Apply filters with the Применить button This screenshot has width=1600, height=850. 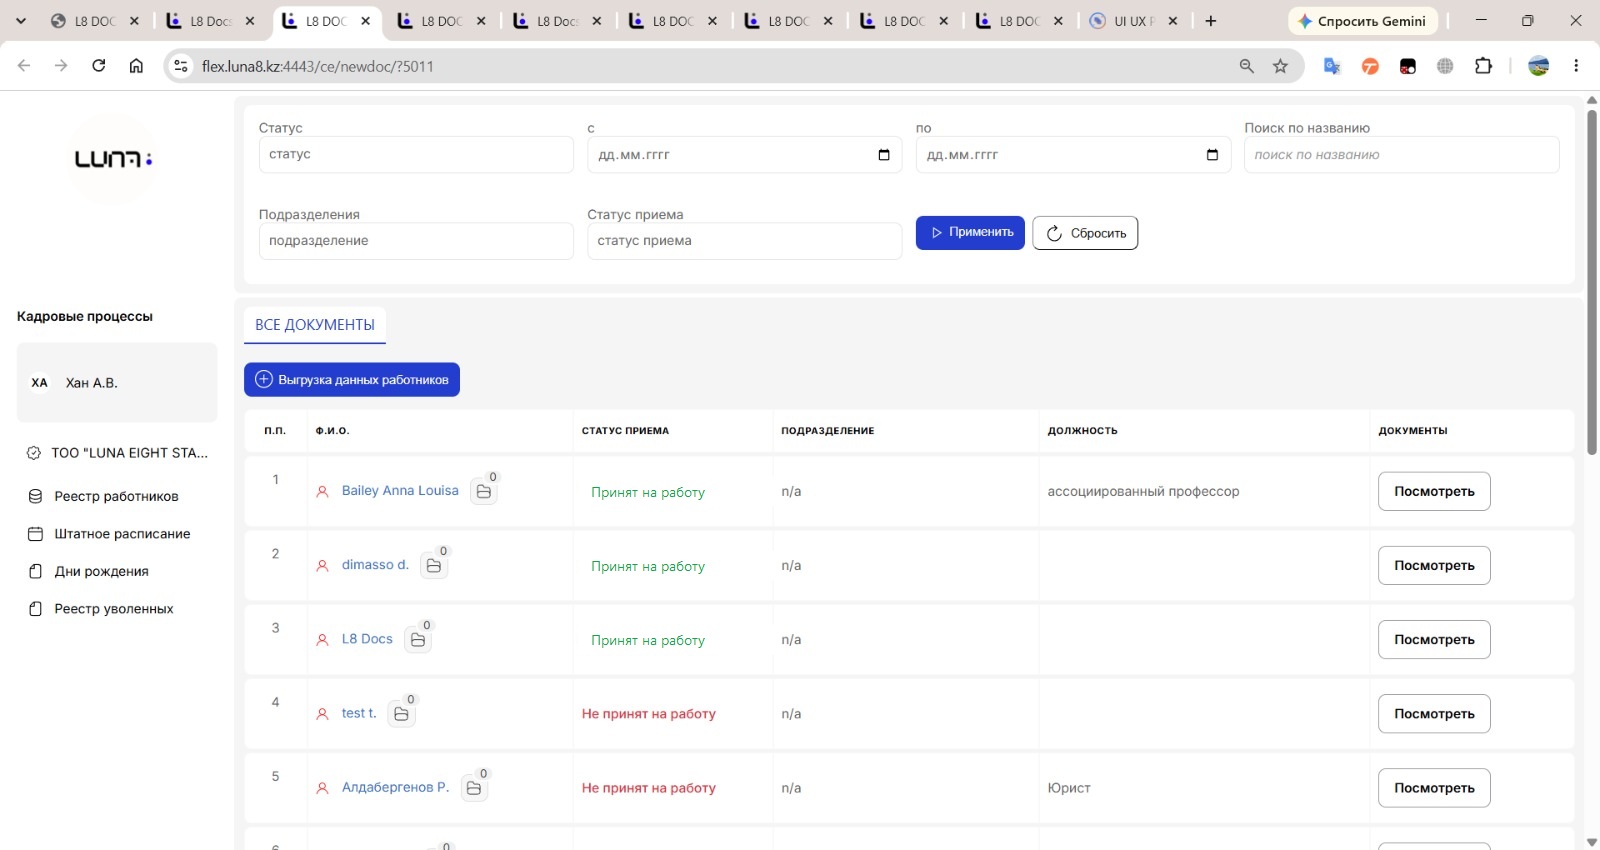(970, 233)
